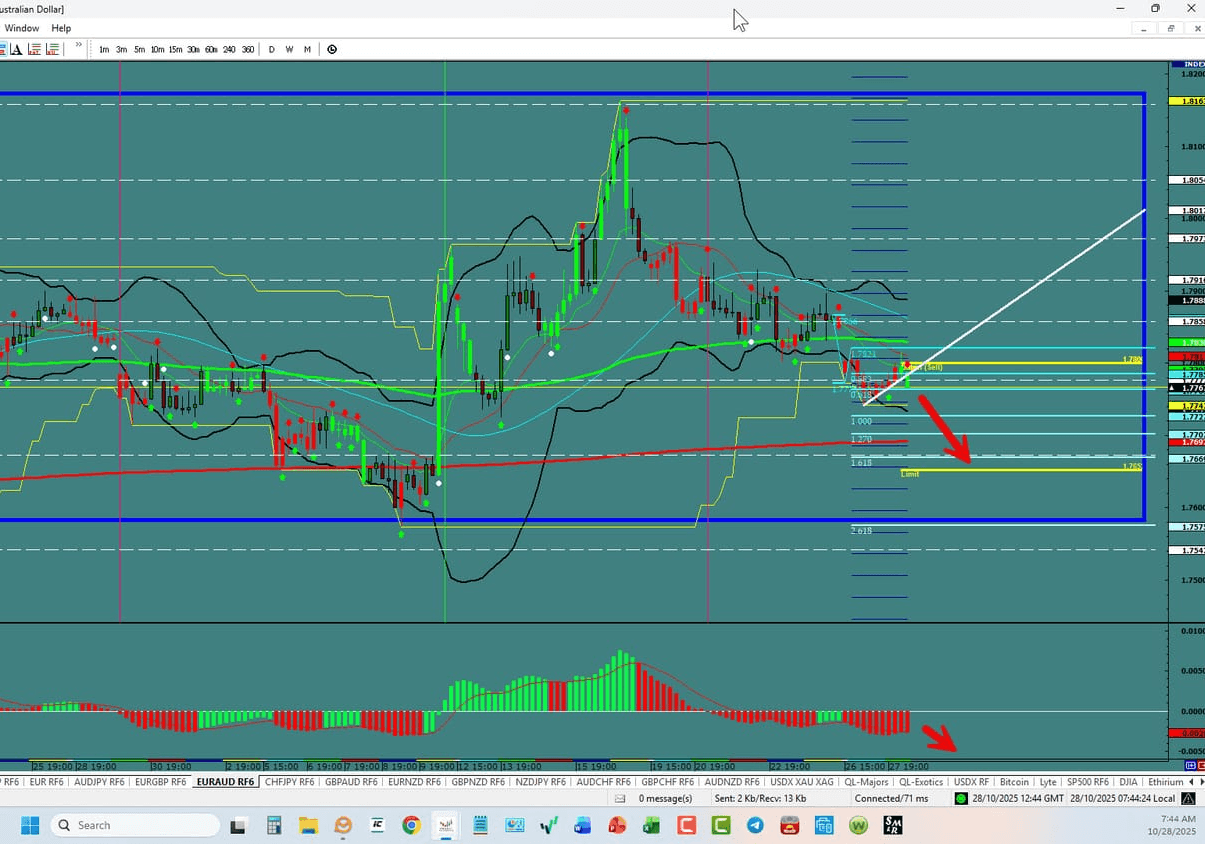Click the clock/session time icon
The width and height of the screenshot is (1205, 844).
point(331,49)
